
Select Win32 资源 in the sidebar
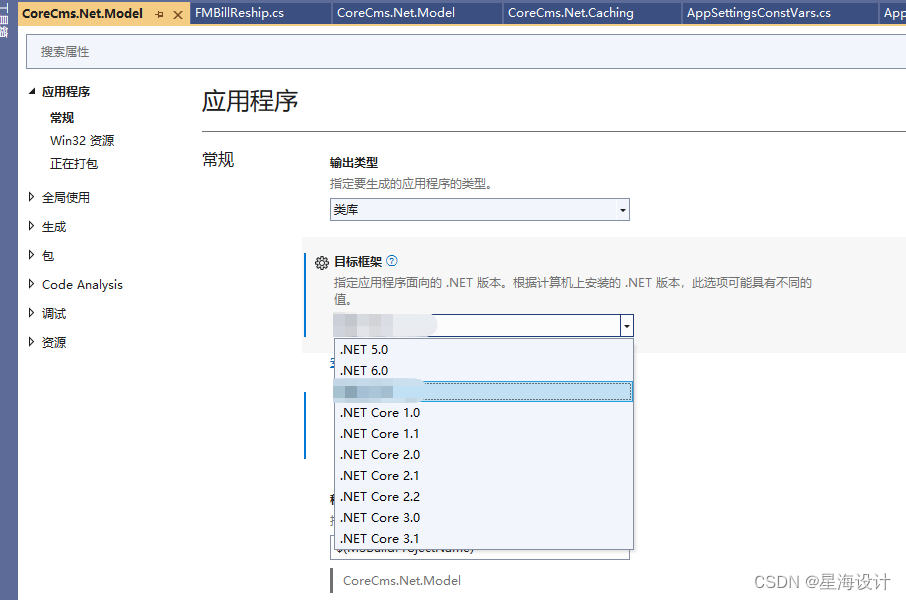coord(82,140)
